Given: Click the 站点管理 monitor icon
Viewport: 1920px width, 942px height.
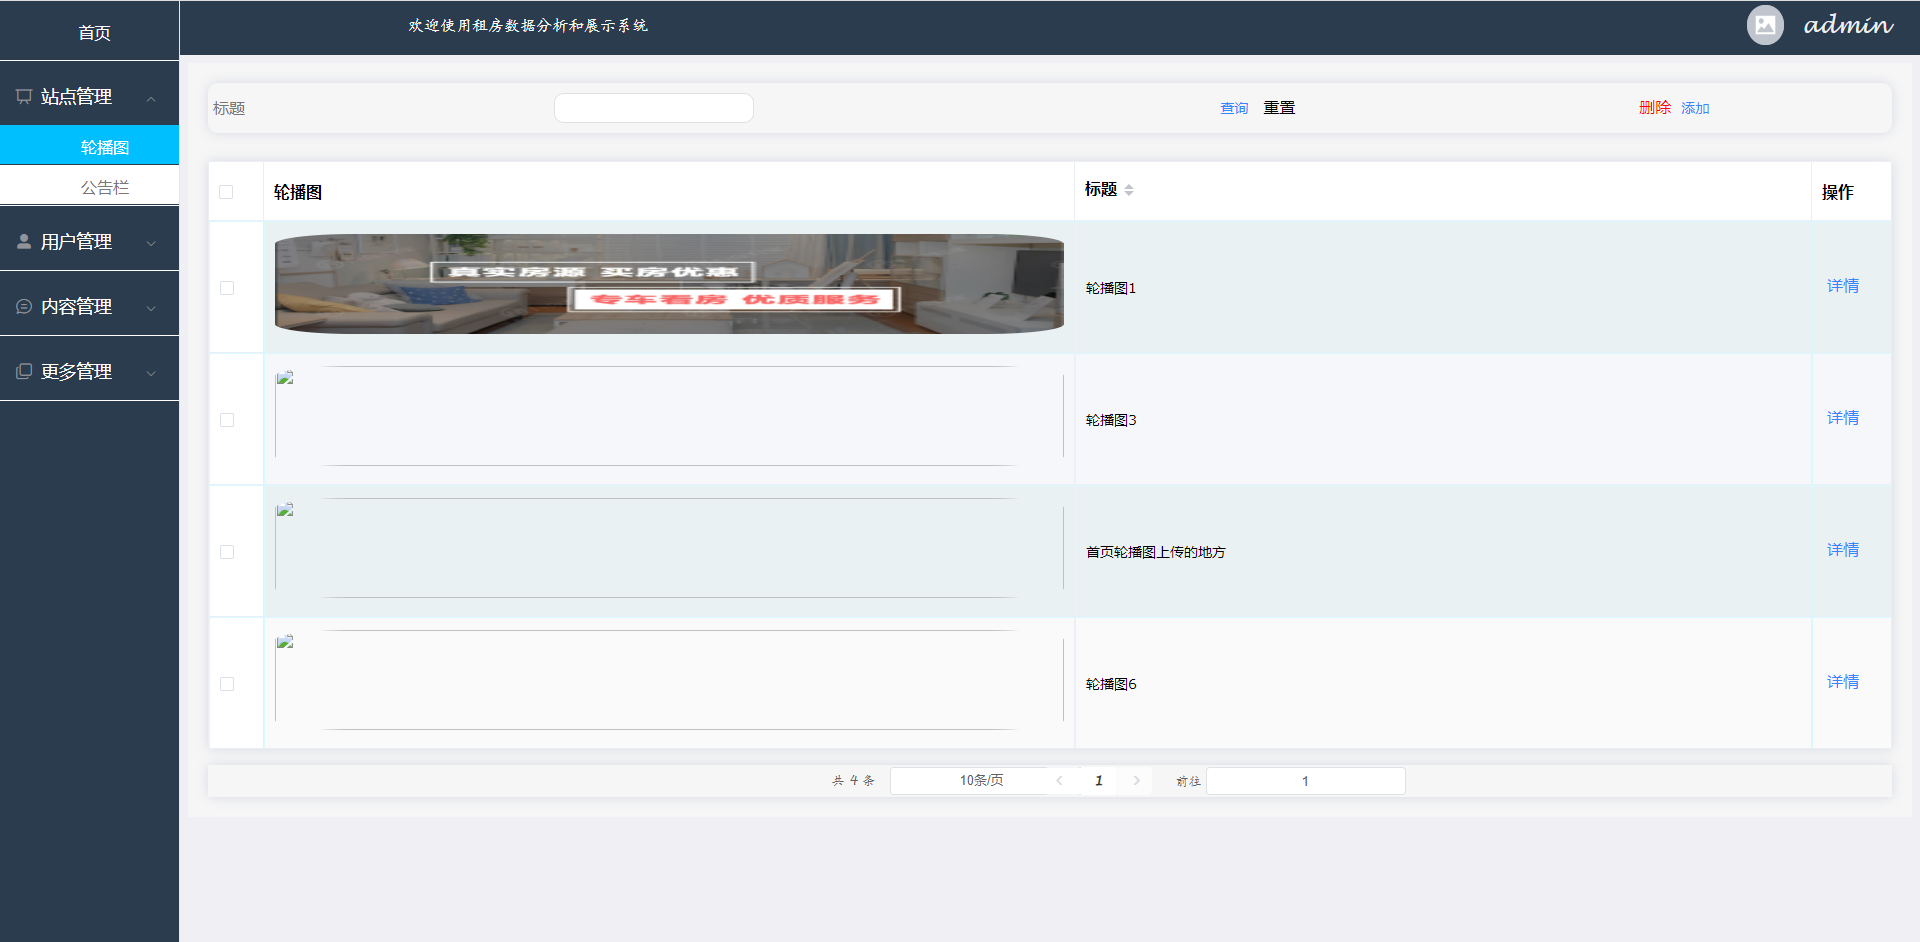Looking at the screenshot, I should [x=24, y=95].
